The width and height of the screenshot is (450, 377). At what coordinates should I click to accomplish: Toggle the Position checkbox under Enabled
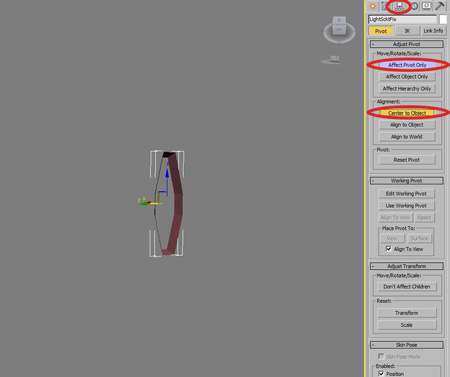point(381,374)
